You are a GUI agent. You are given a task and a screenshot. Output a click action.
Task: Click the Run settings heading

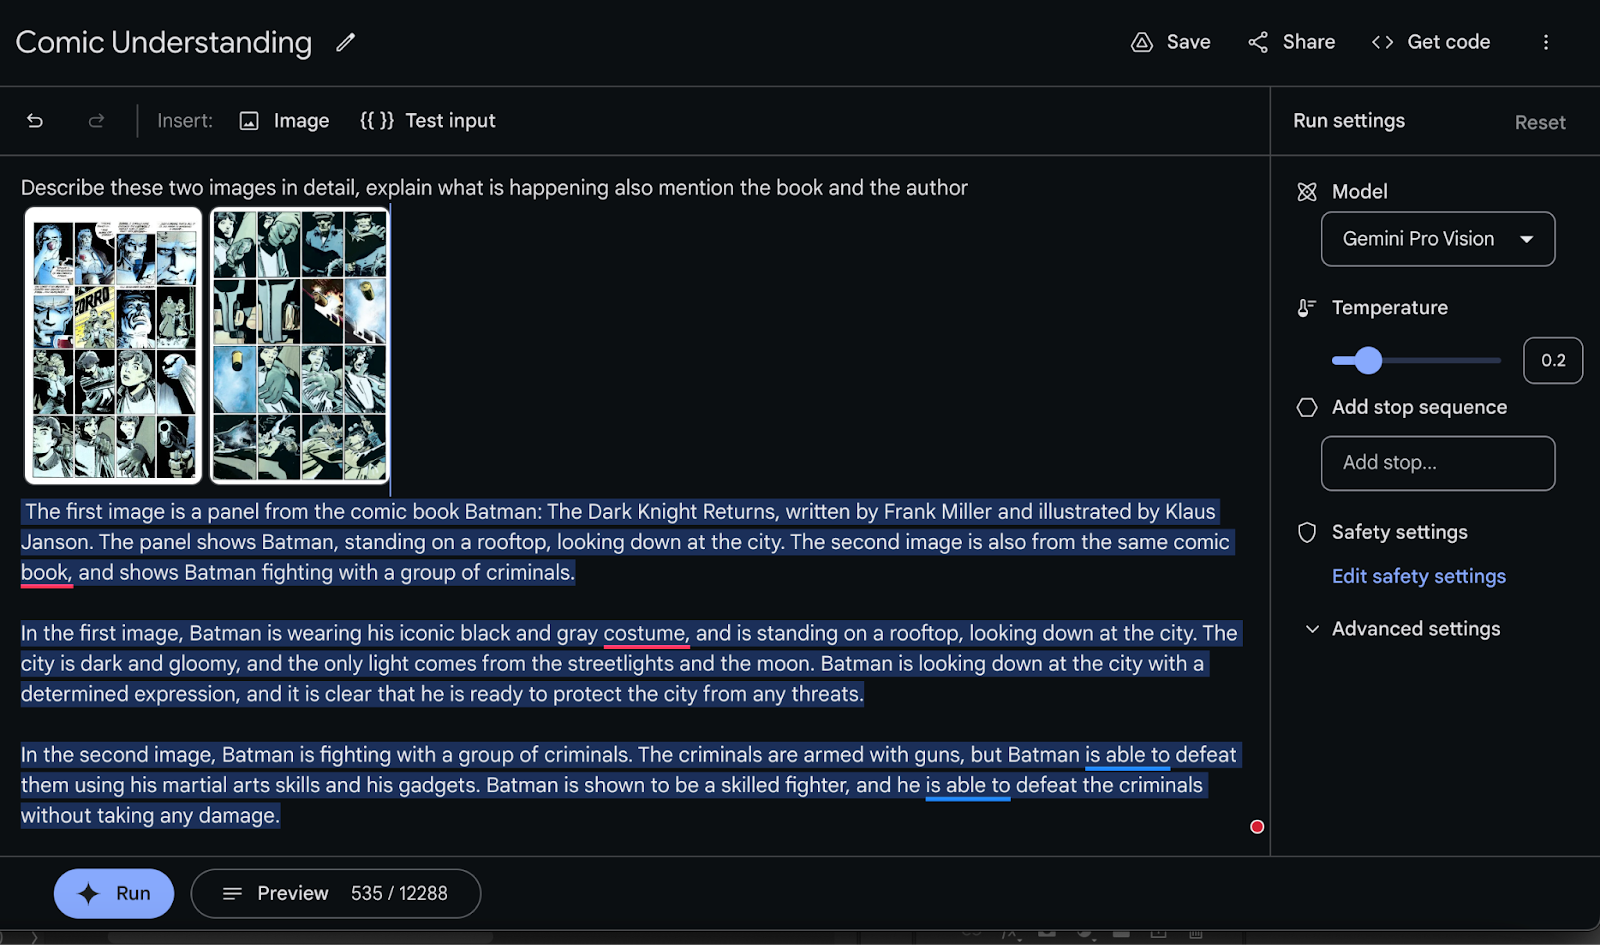tap(1349, 120)
